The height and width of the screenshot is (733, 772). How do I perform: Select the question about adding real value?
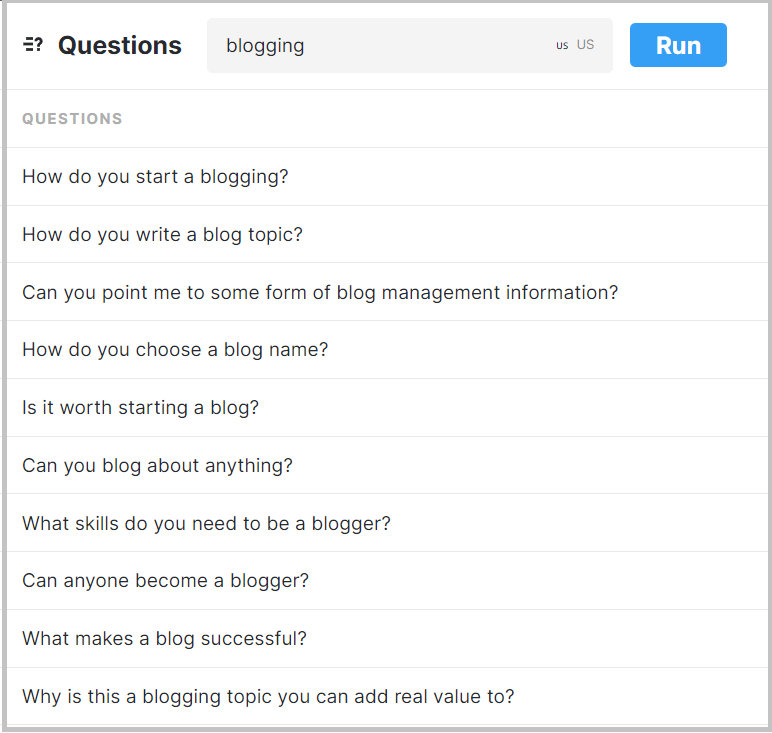point(268,697)
